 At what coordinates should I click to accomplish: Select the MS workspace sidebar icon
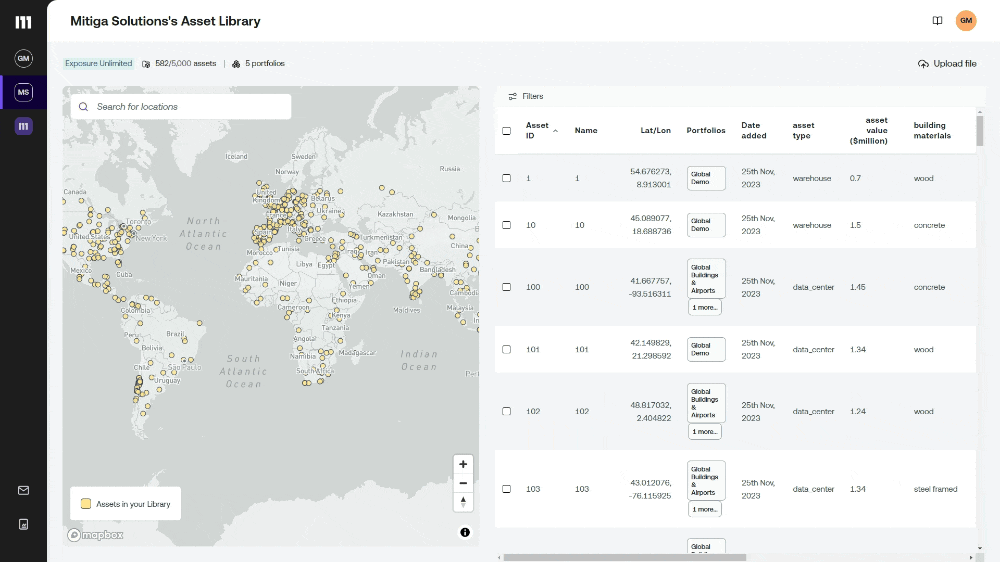tap(23, 92)
